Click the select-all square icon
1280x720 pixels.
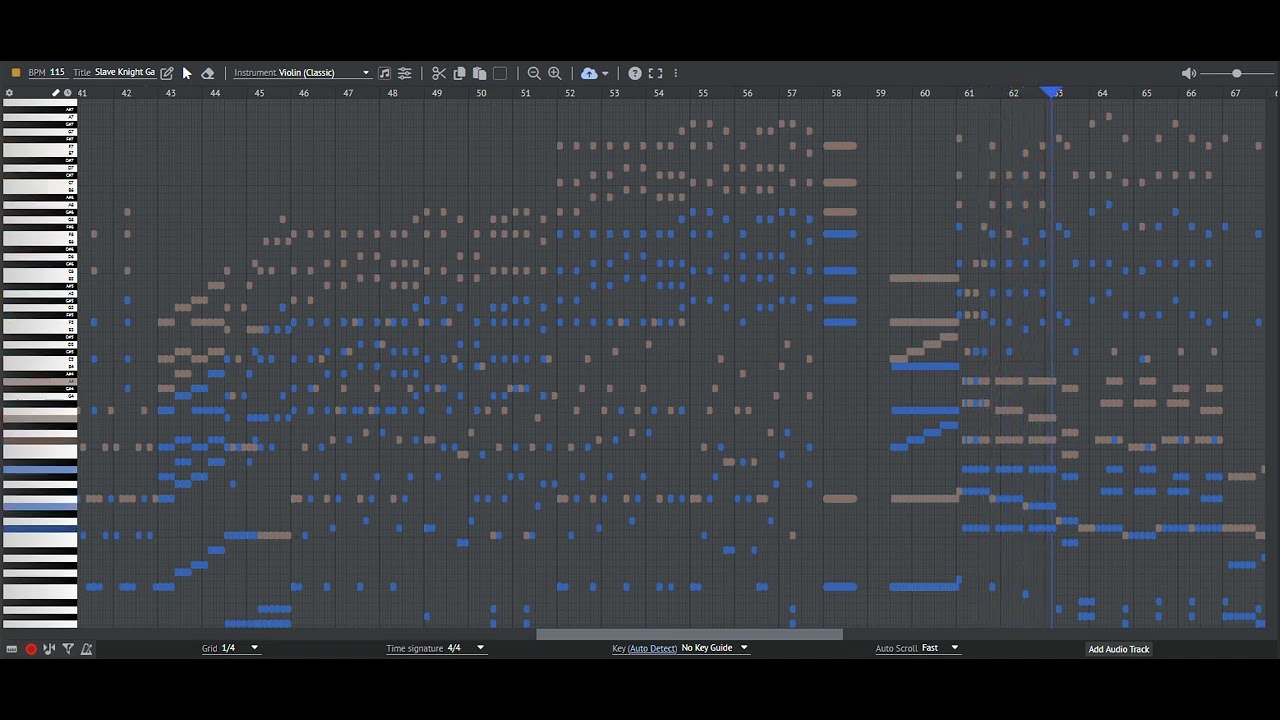(500, 73)
